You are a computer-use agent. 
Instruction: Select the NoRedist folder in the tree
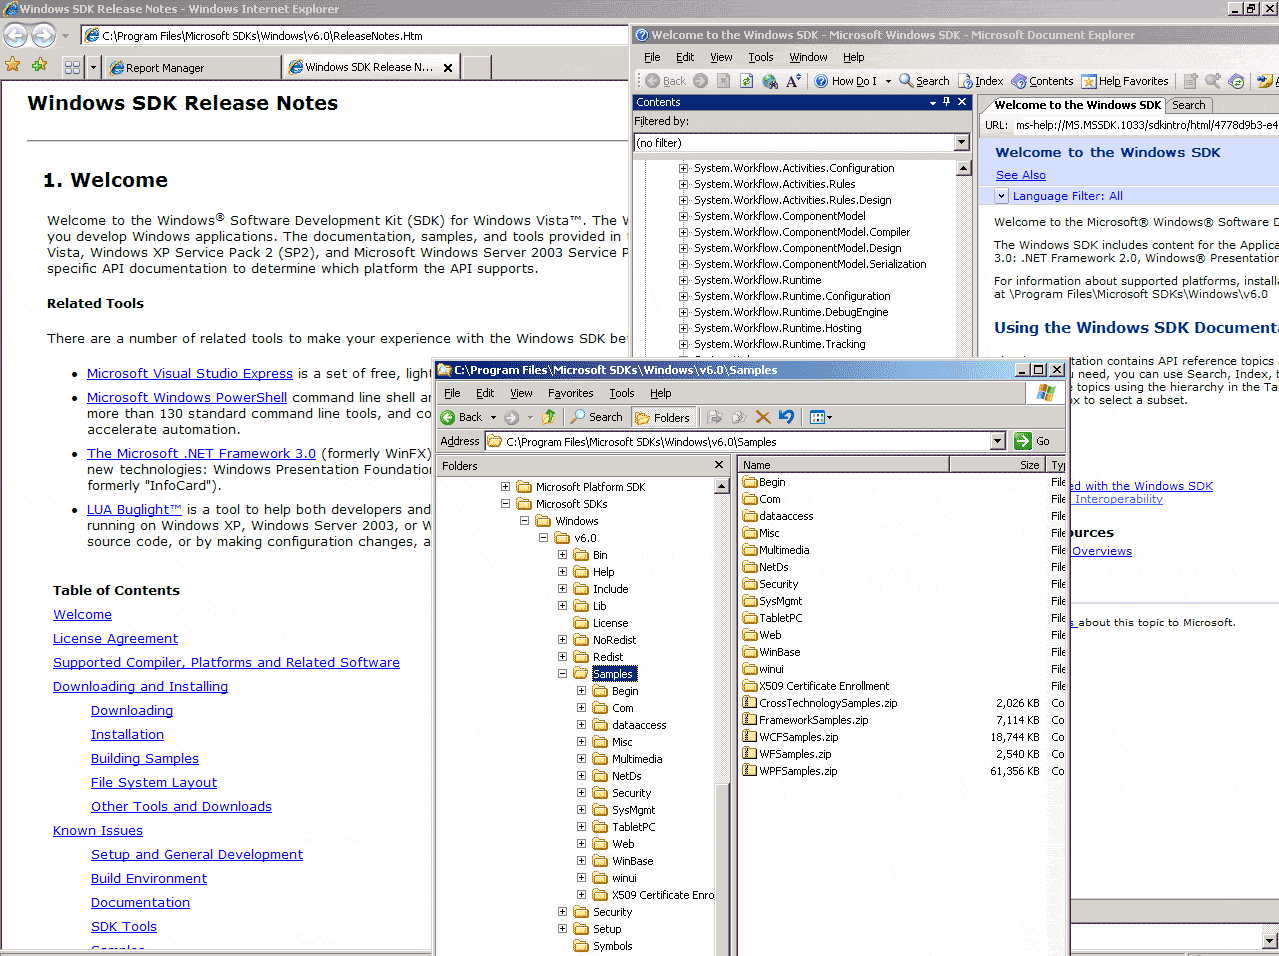click(x=614, y=640)
